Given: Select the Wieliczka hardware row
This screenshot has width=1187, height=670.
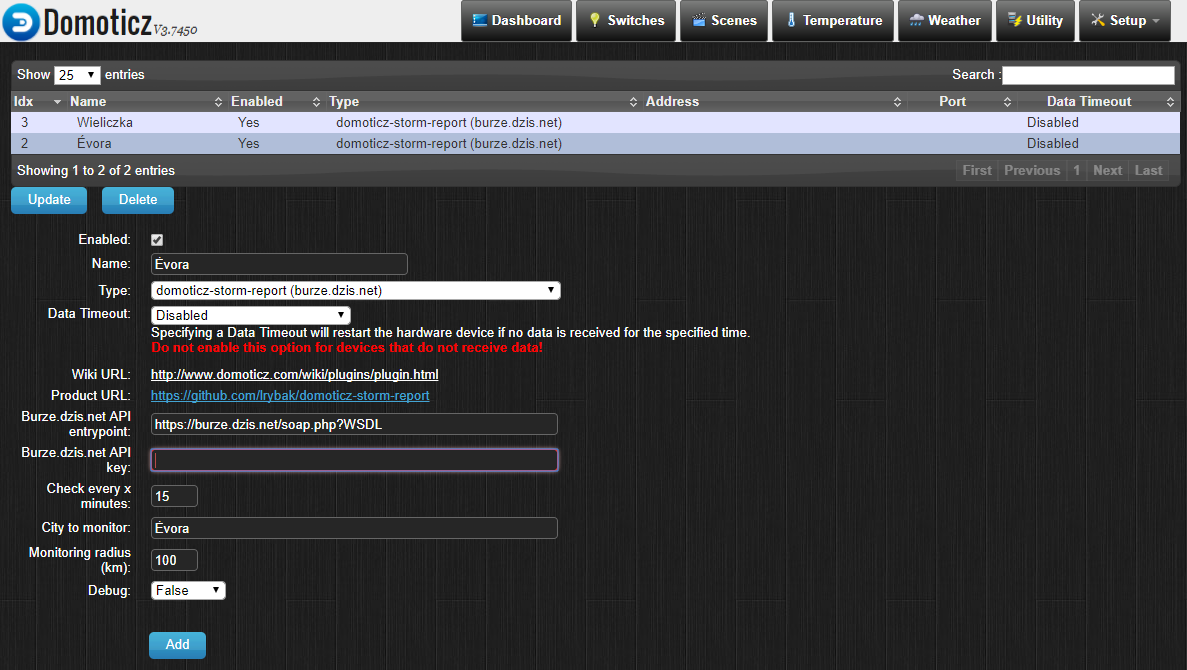Looking at the screenshot, I should pyautogui.click(x=595, y=123).
